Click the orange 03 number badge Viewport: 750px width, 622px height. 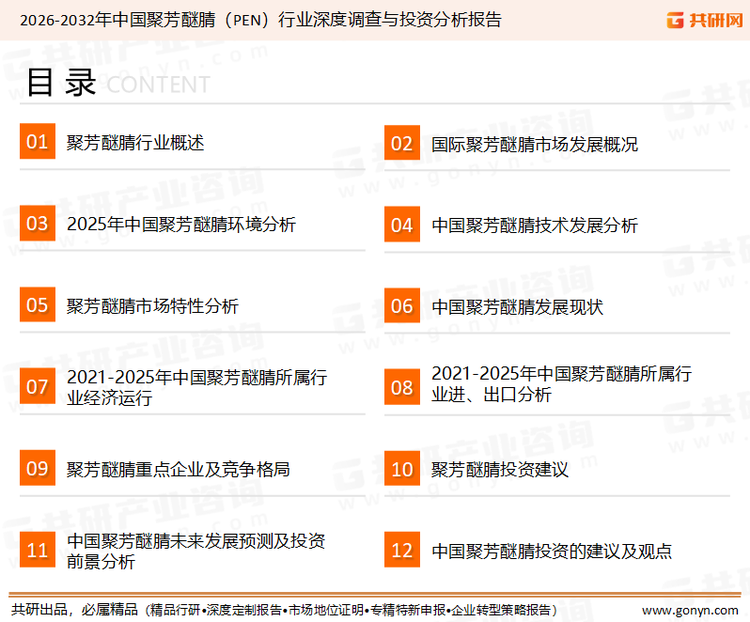(37, 224)
